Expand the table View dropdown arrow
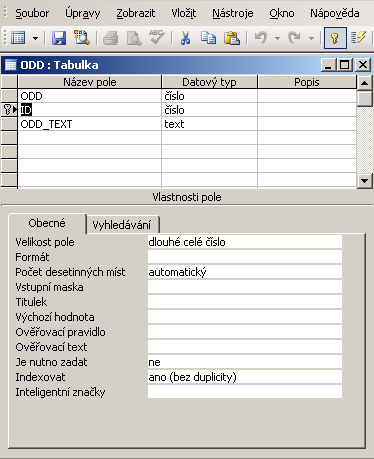This screenshot has height=459, width=374. [x=35, y=38]
